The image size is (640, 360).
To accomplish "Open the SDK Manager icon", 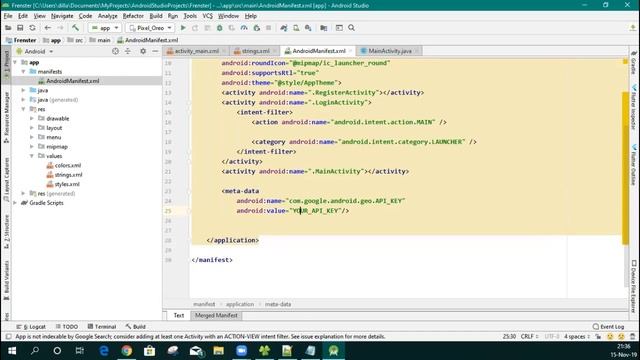I will (308, 28).
